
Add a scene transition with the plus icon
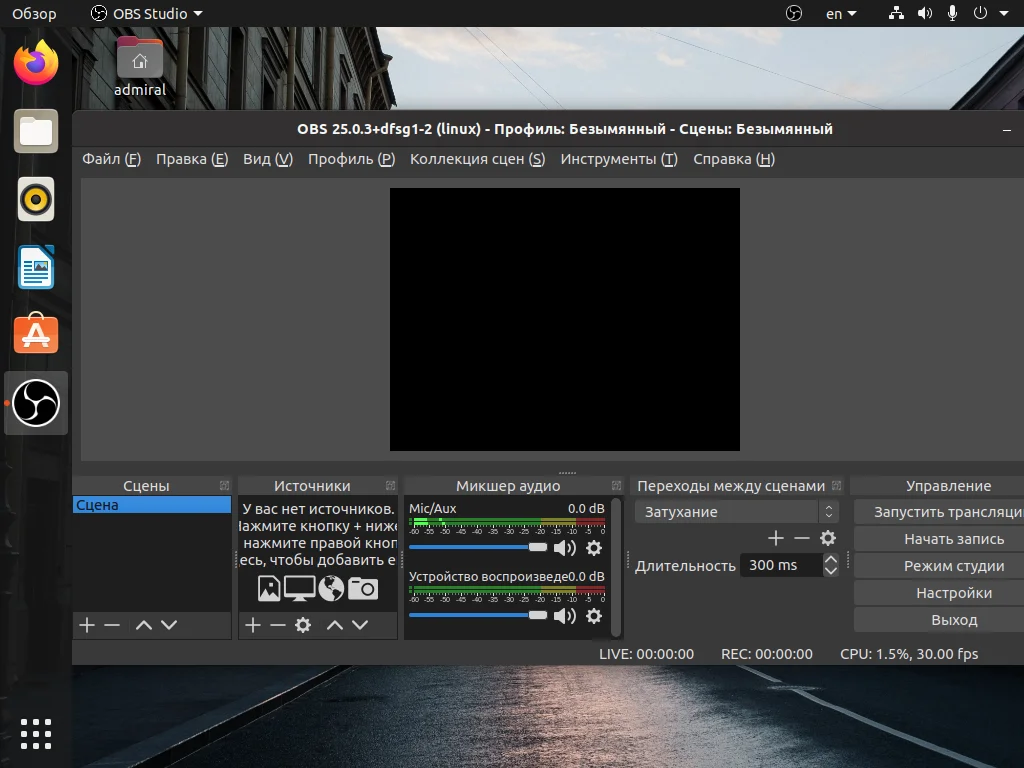(775, 538)
